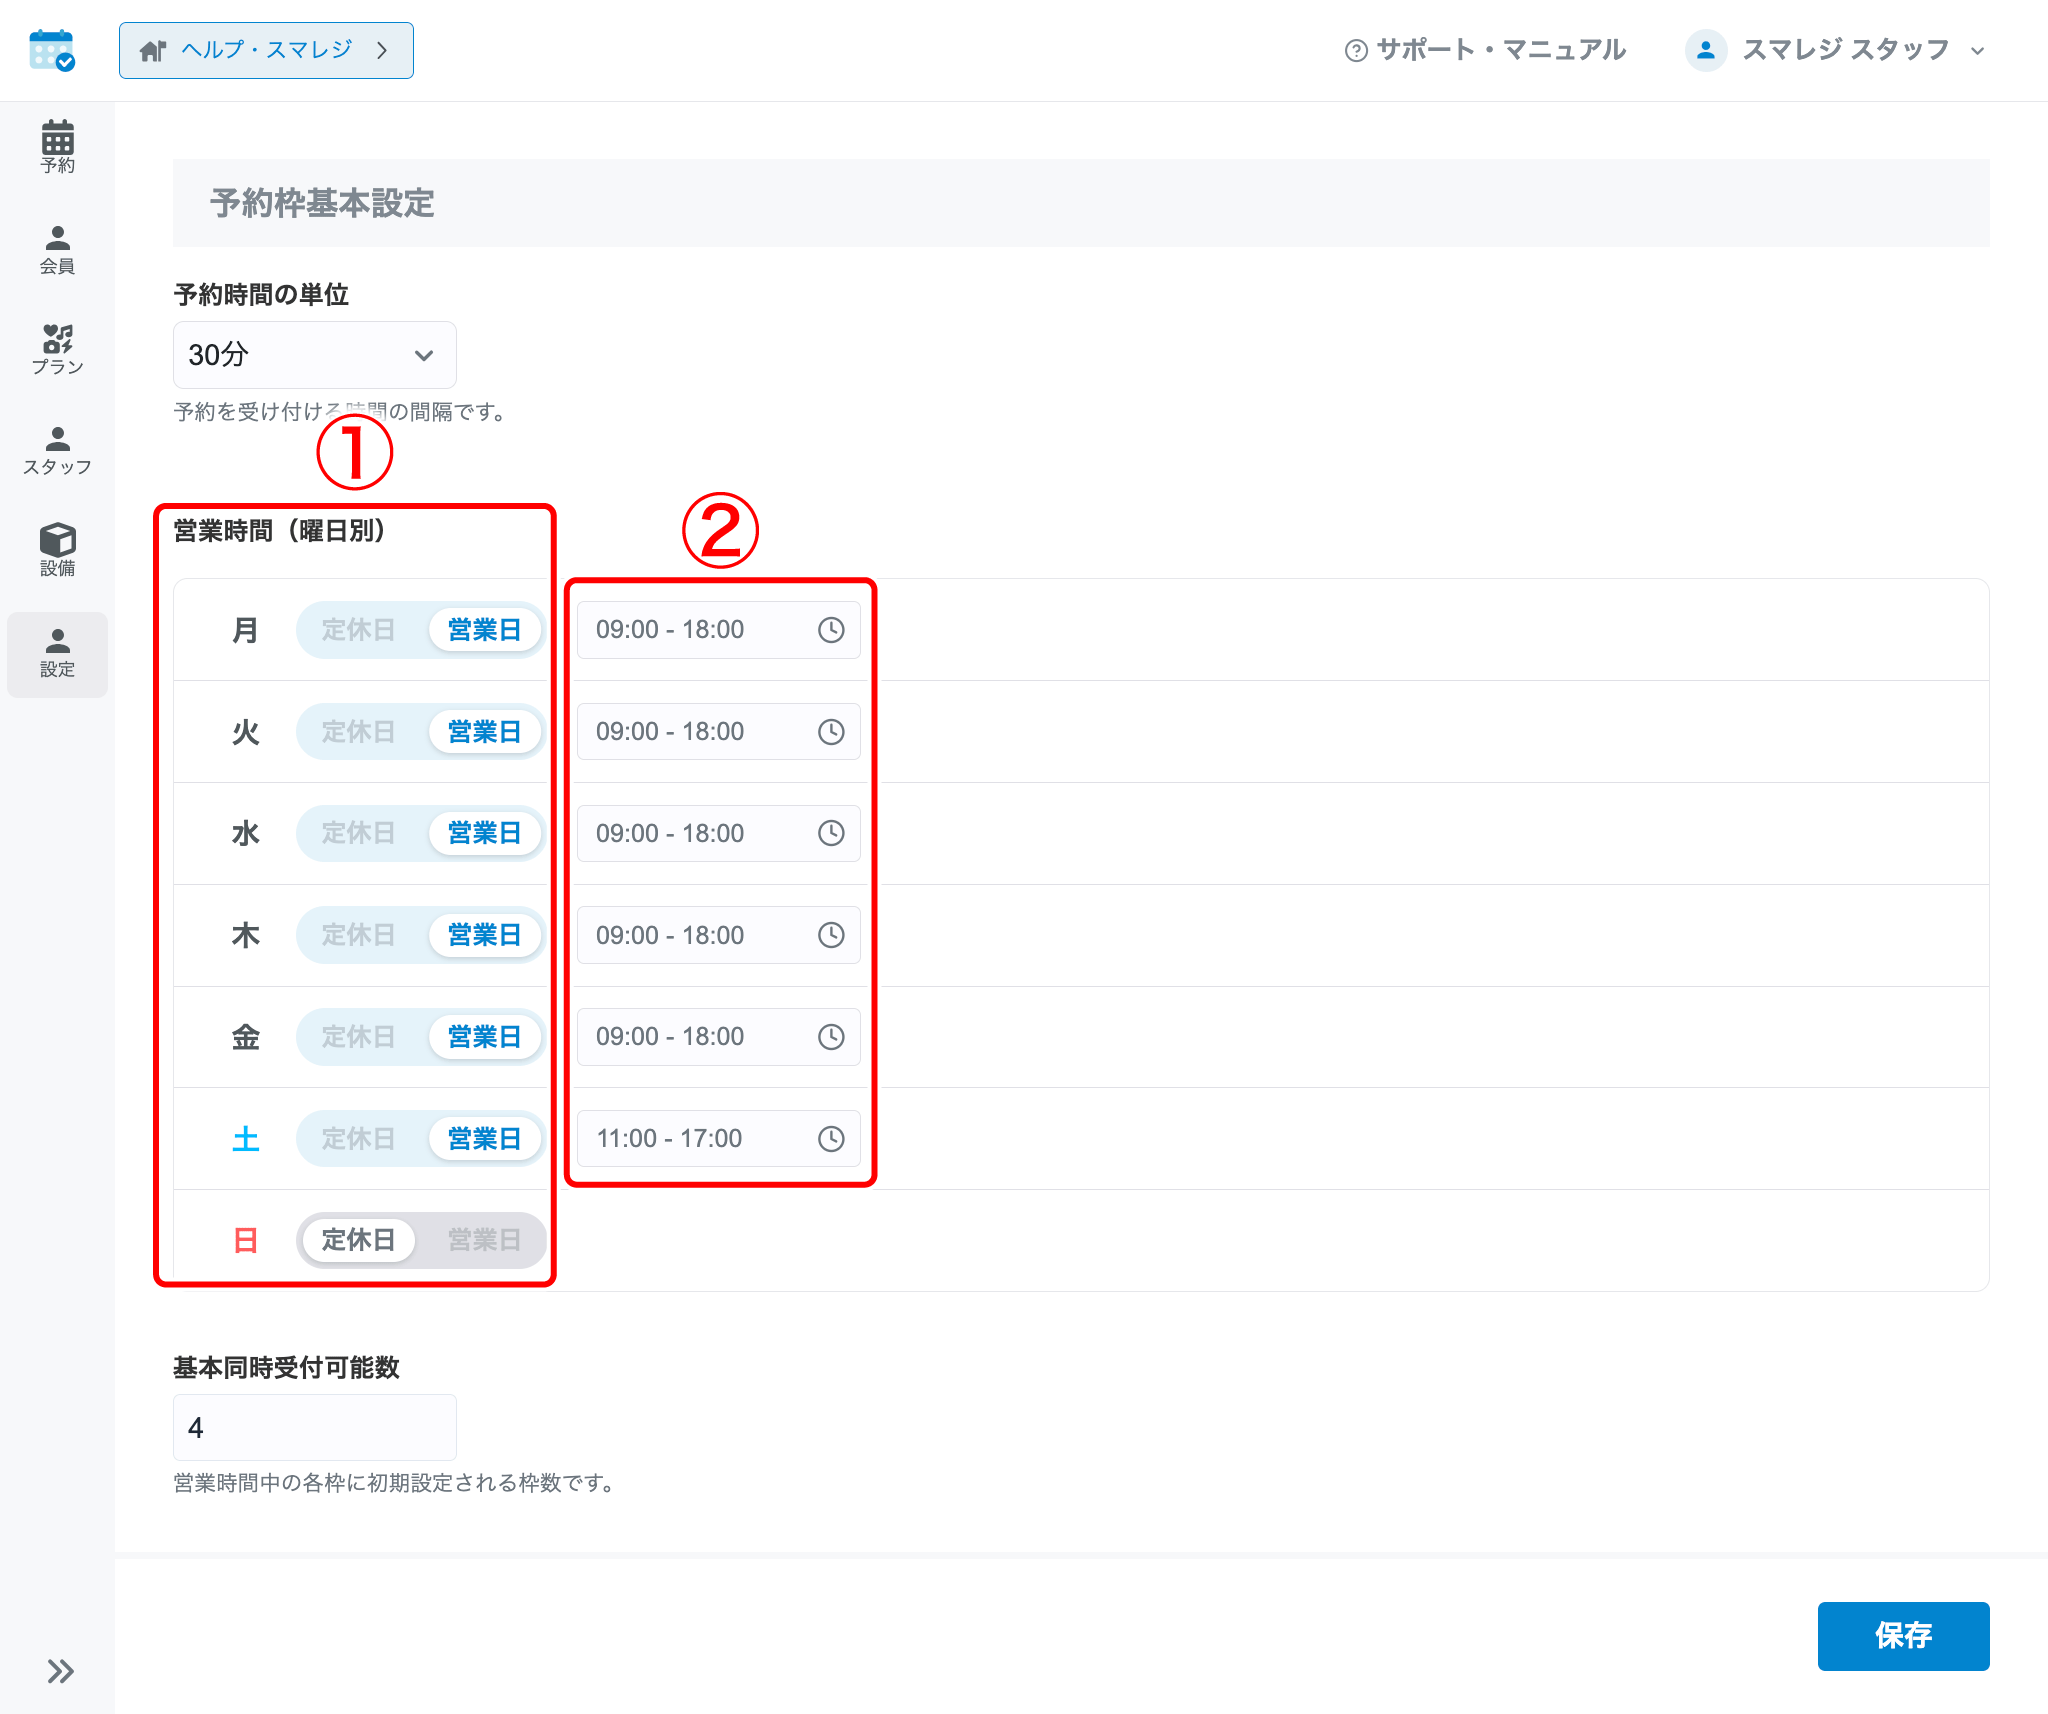The height and width of the screenshot is (1714, 2048).
Task: Select the スマレジ スタッフ user name
Action: 1845,50
